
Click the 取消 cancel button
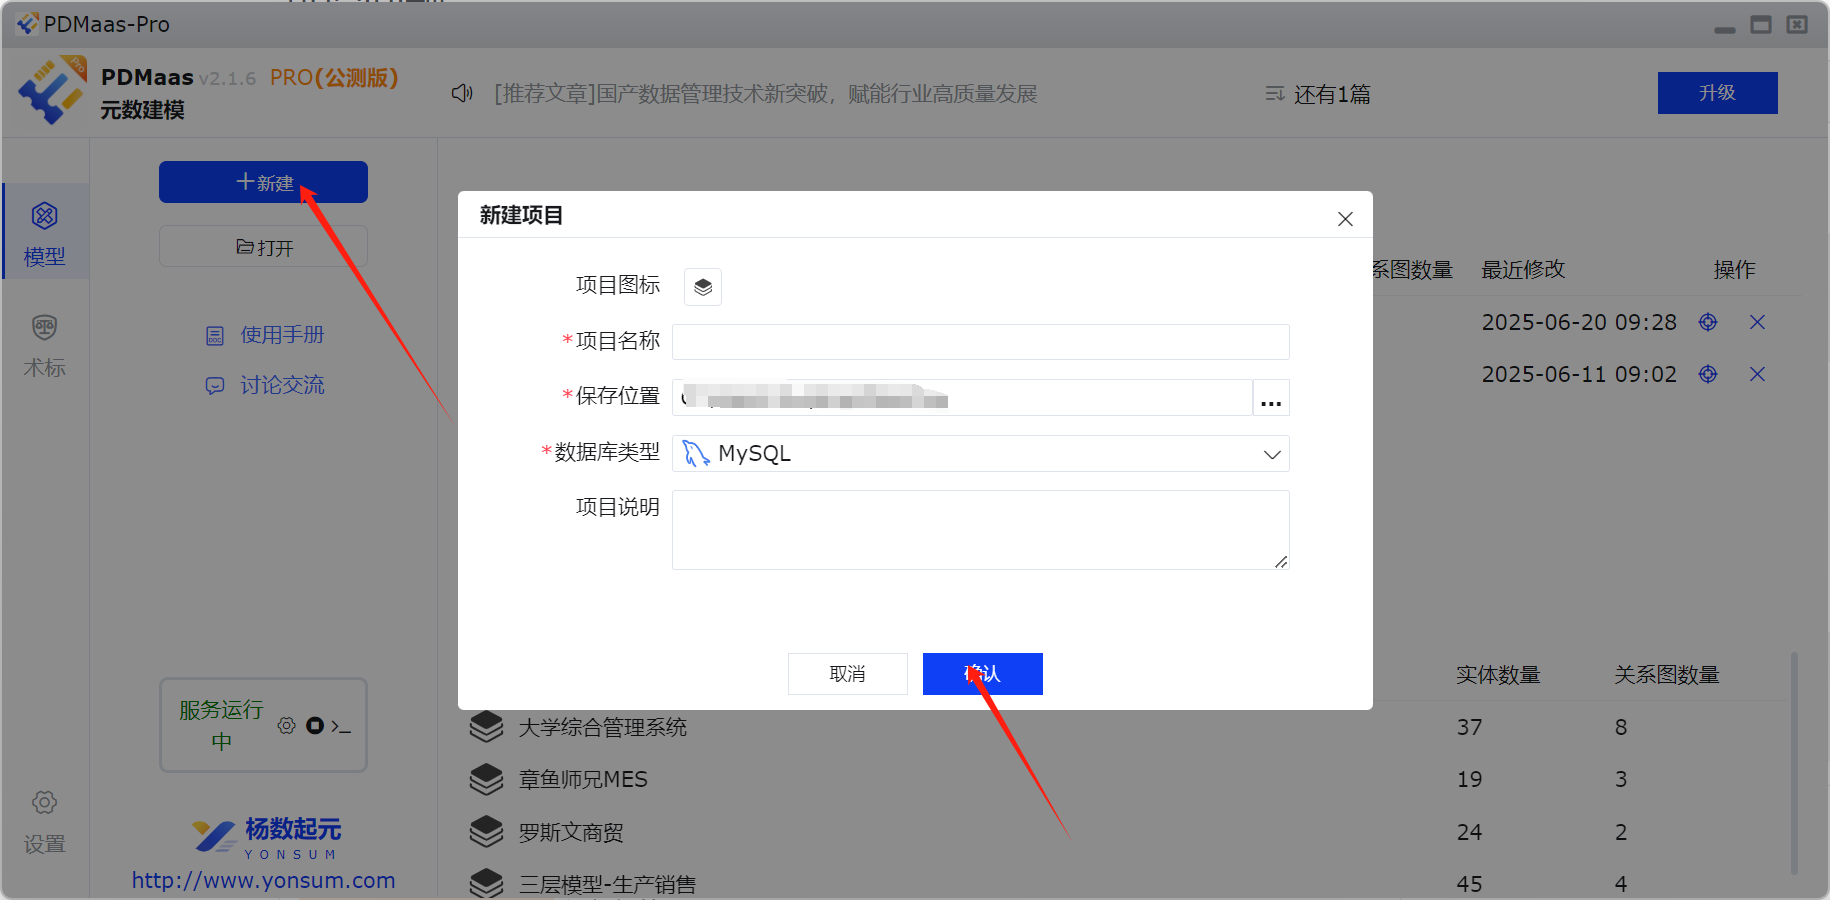tap(847, 674)
